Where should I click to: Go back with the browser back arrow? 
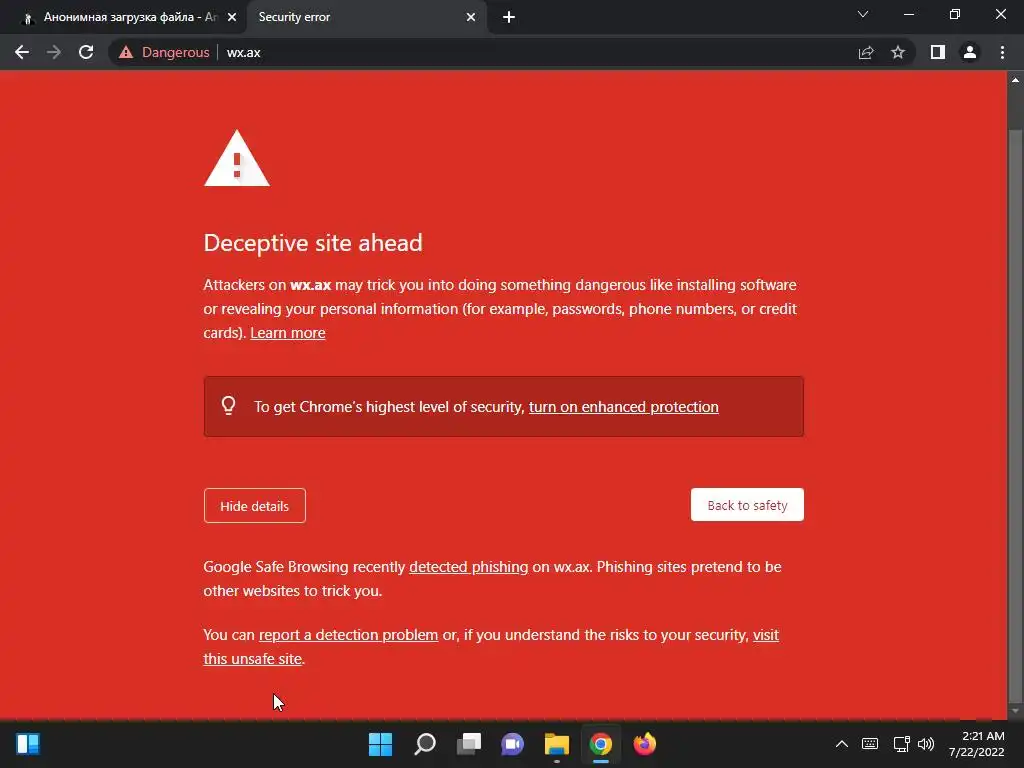coord(22,52)
